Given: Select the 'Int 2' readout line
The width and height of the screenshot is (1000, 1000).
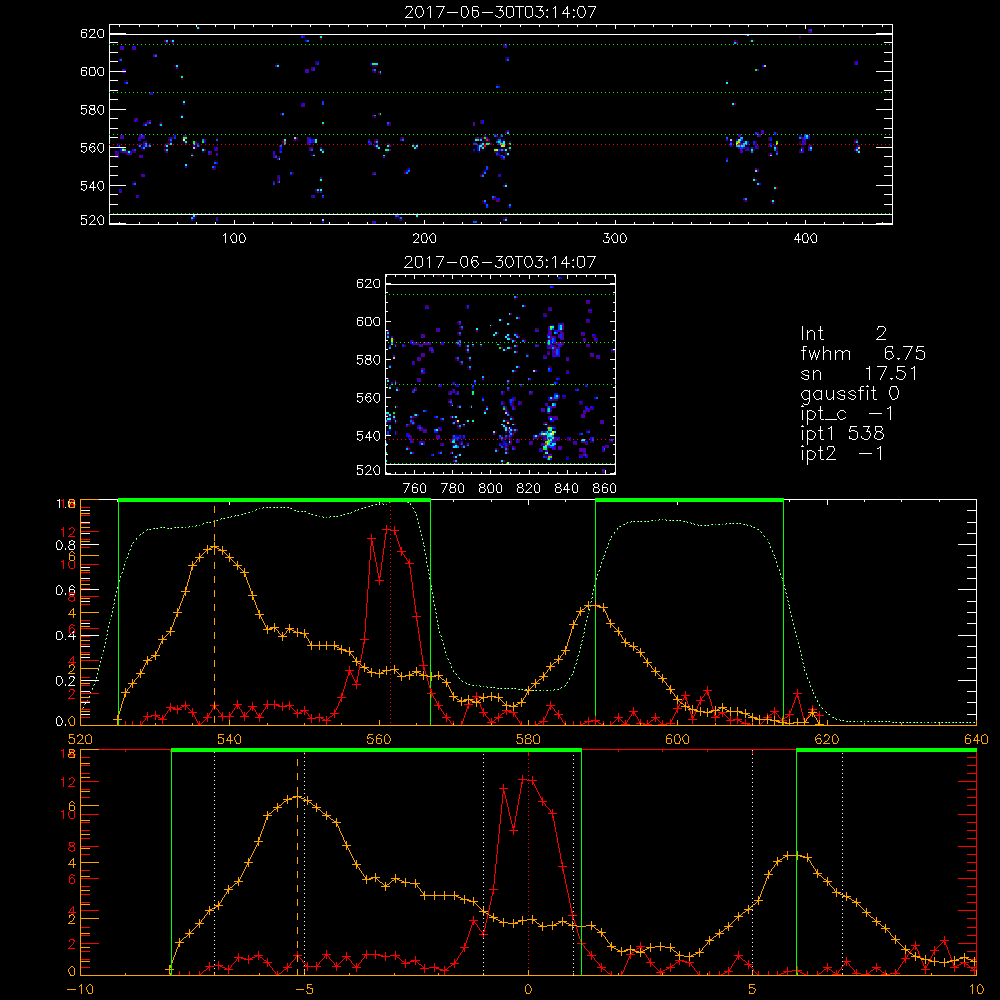Looking at the screenshot, I should pyautogui.click(x=844, y=334).
